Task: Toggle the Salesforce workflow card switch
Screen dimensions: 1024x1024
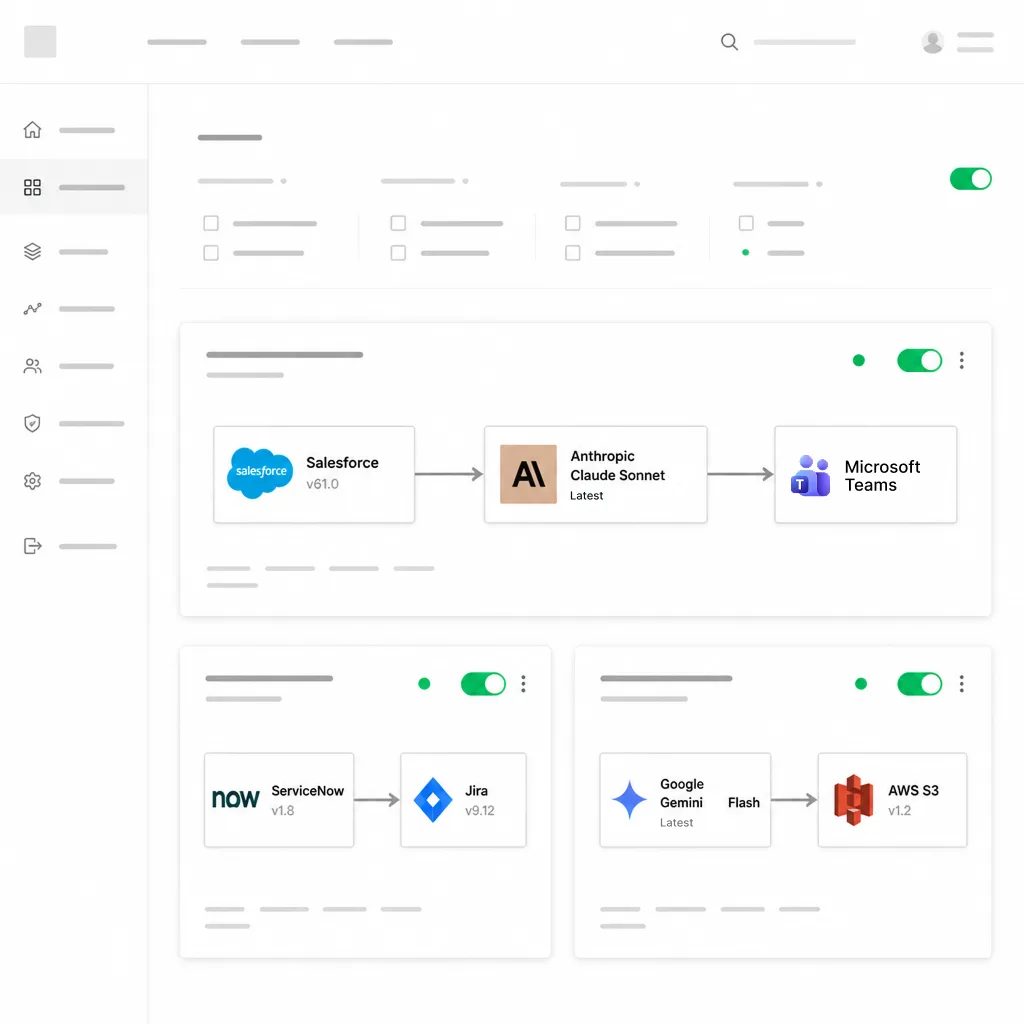Action: point(920,360)
